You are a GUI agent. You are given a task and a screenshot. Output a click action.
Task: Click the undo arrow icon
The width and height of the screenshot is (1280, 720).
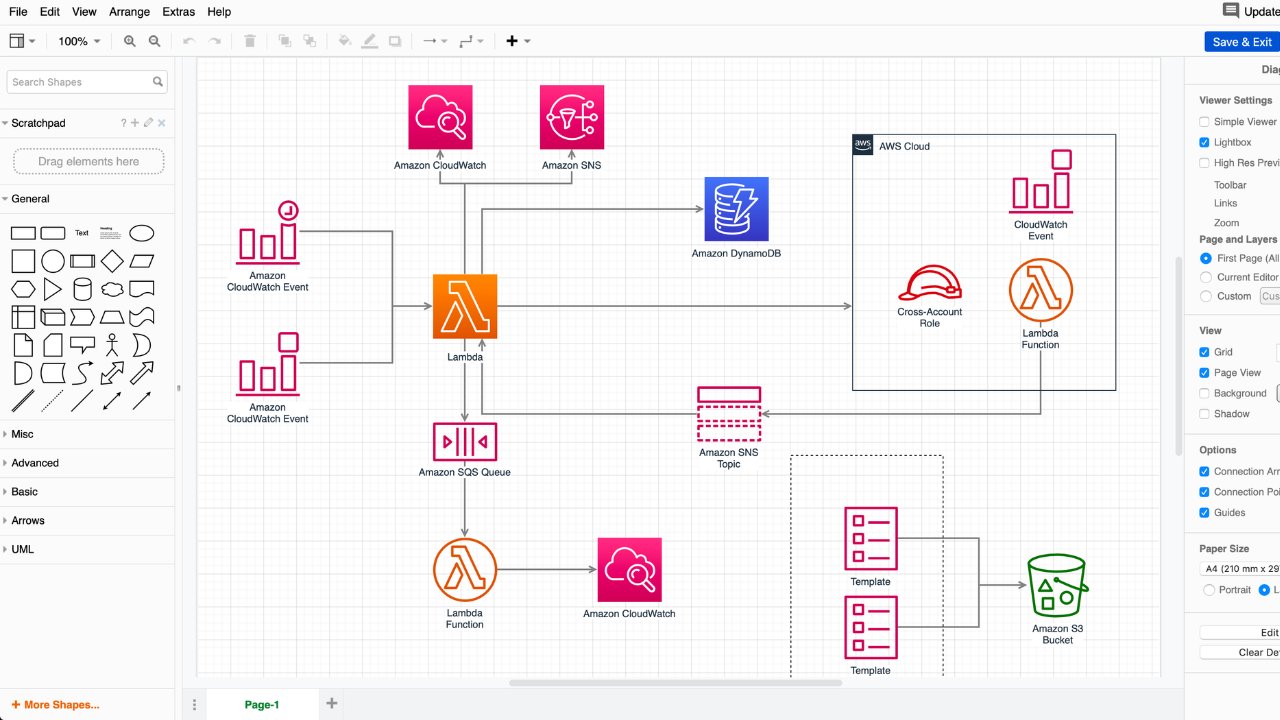(x=189, y=41)
